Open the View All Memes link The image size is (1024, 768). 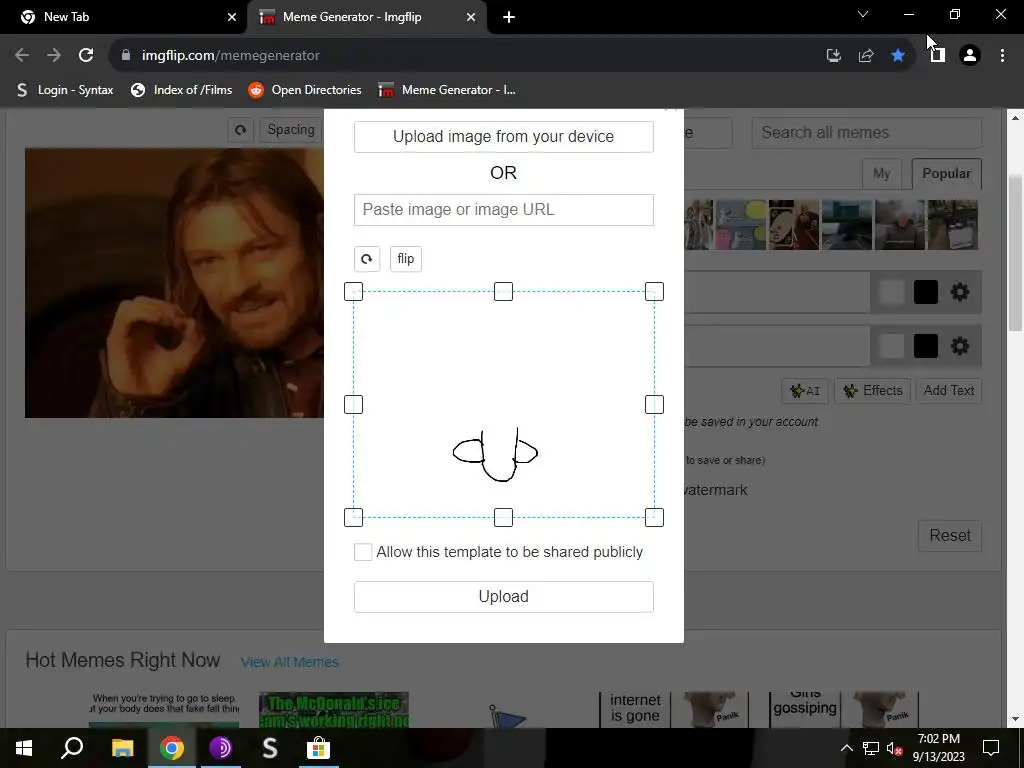click(290, 662)
